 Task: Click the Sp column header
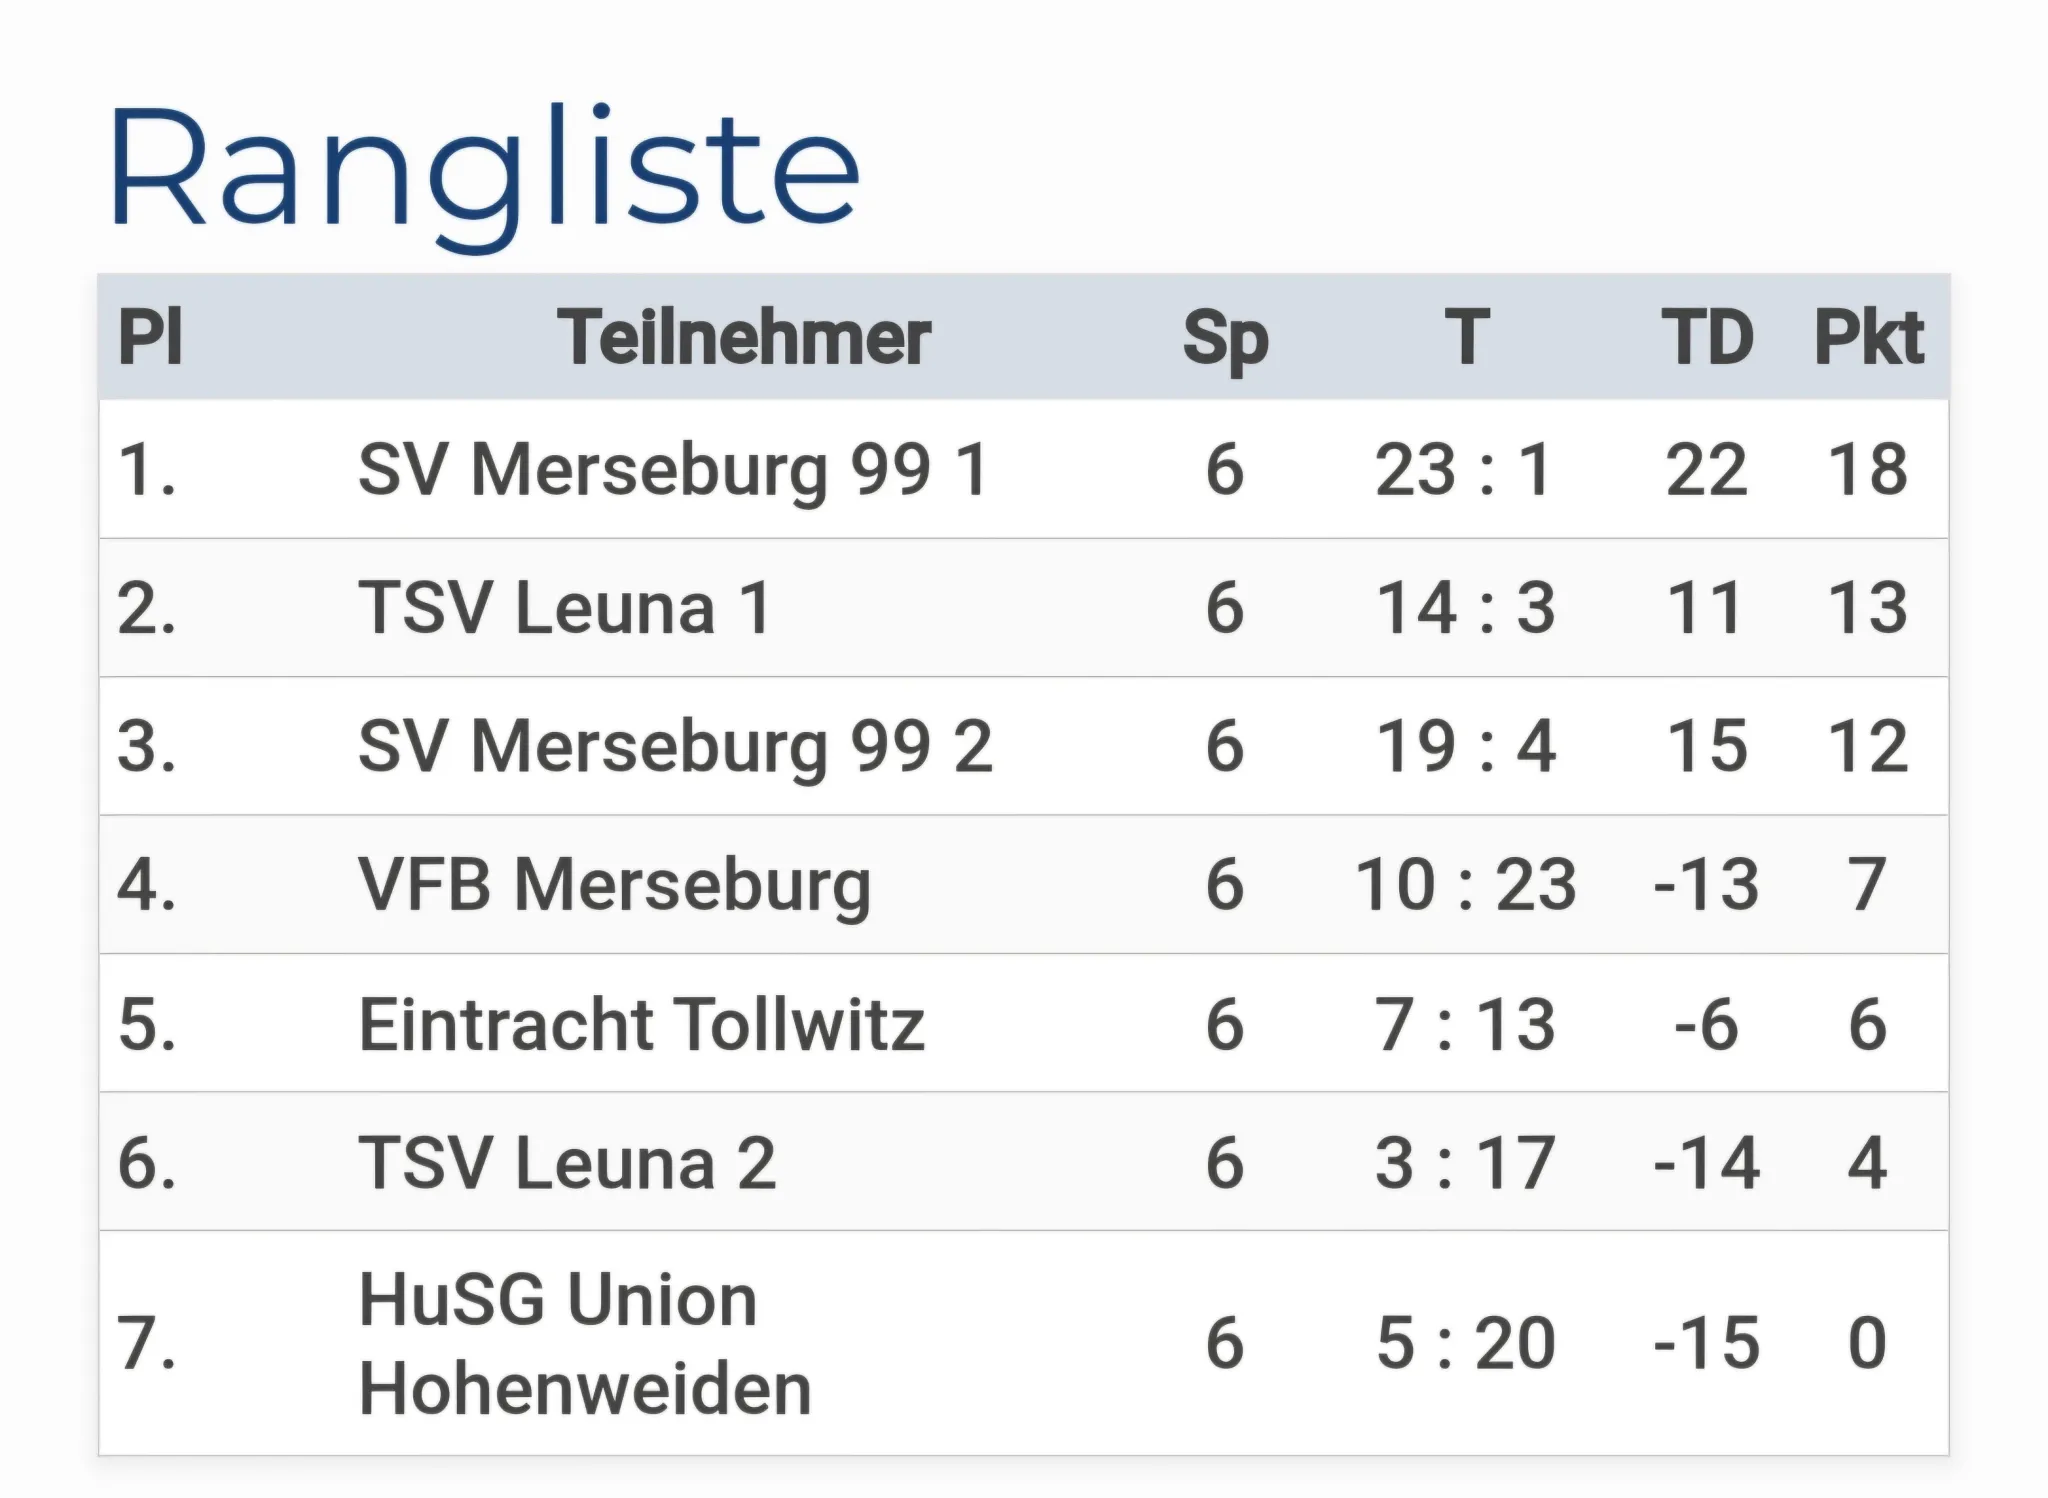click(x=1225, y=338)
